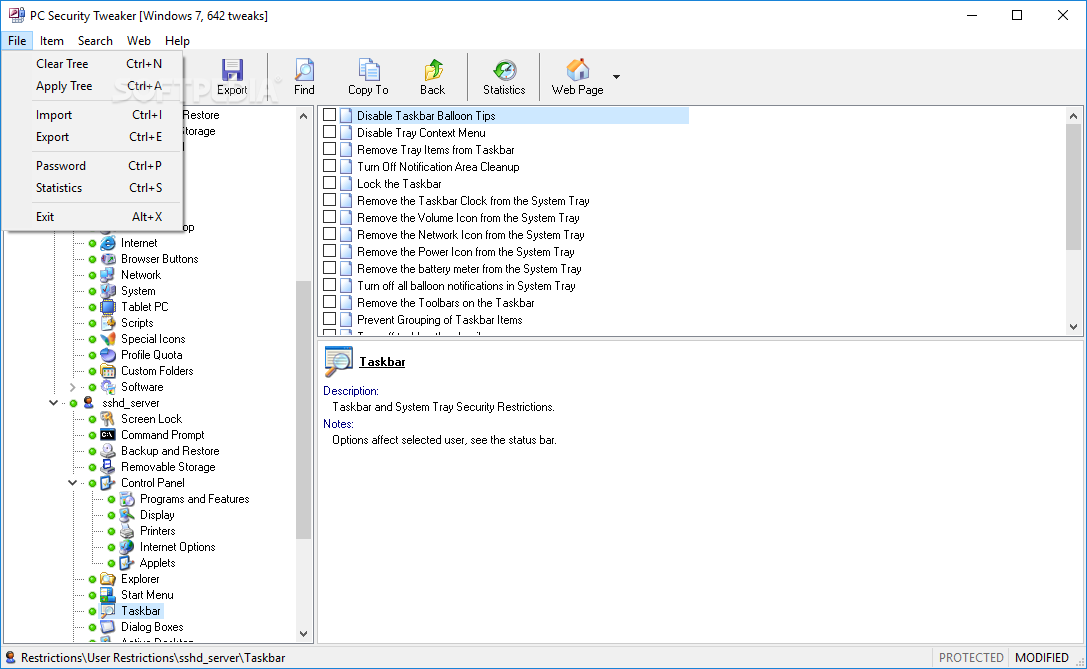
Task: Select the Explorer tree item
Action: (140, 579)
